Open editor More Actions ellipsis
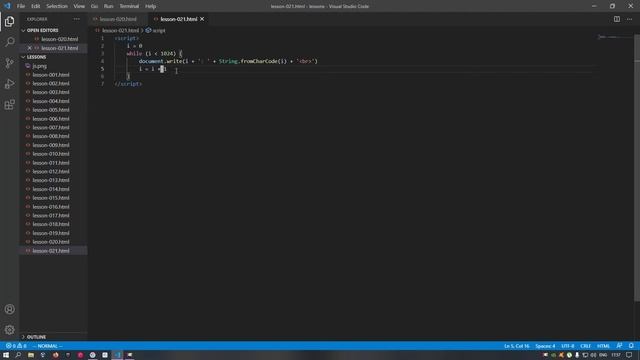The width and height of the screenshot is (640, 360). pos(629,19)
